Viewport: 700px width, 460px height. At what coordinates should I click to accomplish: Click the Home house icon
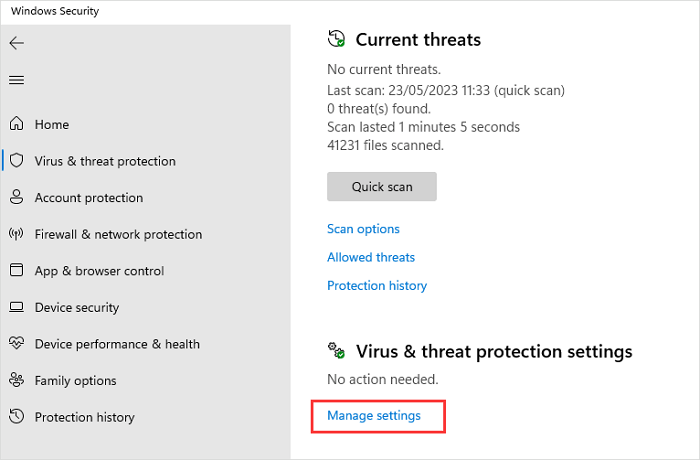[x=16, y=125]
